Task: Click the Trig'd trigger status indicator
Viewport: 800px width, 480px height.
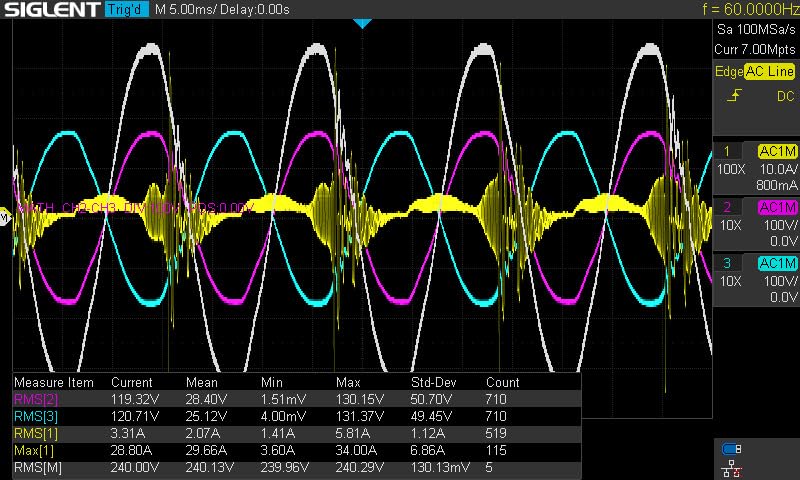Action: pyautogui.click(x=126, y=9)
